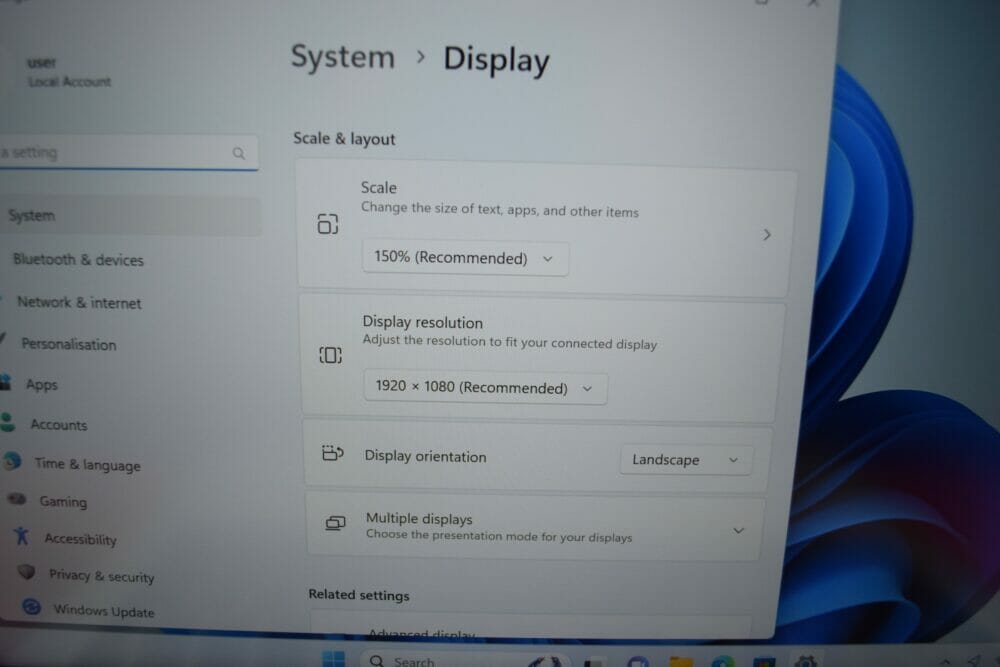This screenshot has height=667, width=1000.
Task: Open Windows Update via its sync icon
Action: [31, 606]
